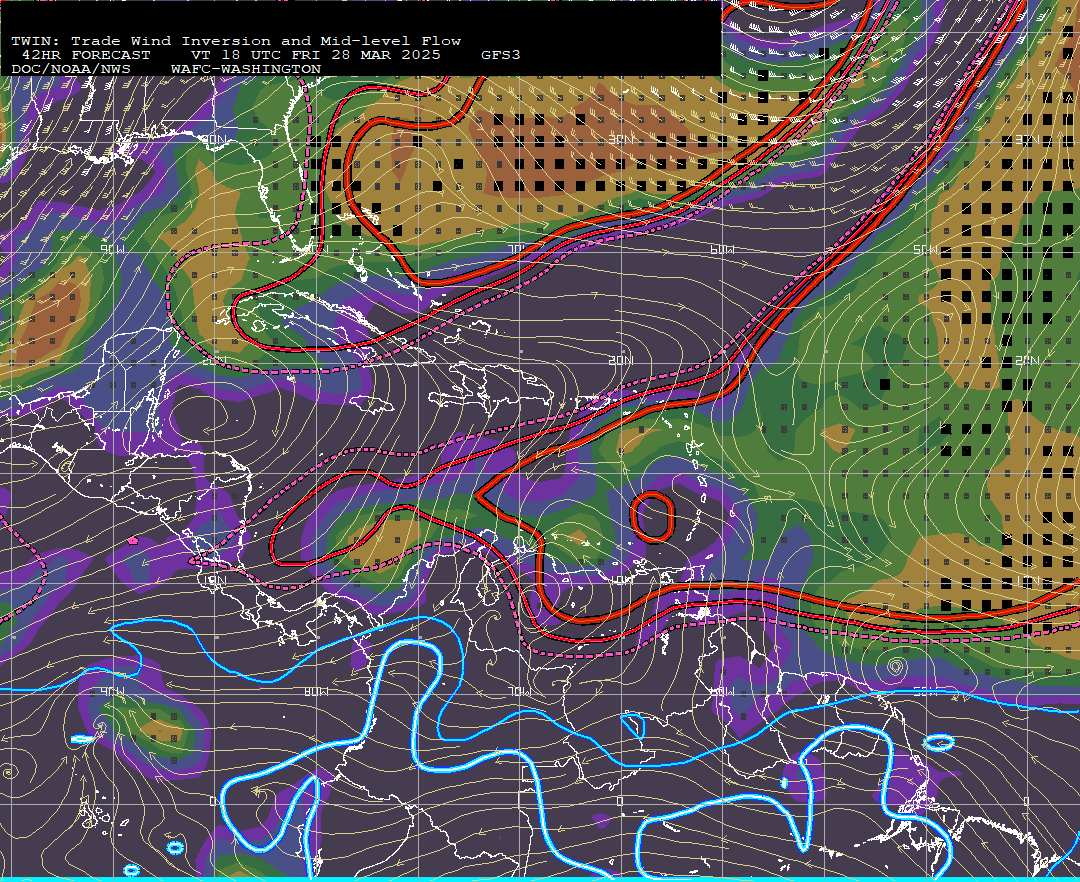Click the "TWIN: Trade Wind Inversion and Mid-level Flow" title
The width and height of the screenshot is (1080, 882).
[236, 41]
